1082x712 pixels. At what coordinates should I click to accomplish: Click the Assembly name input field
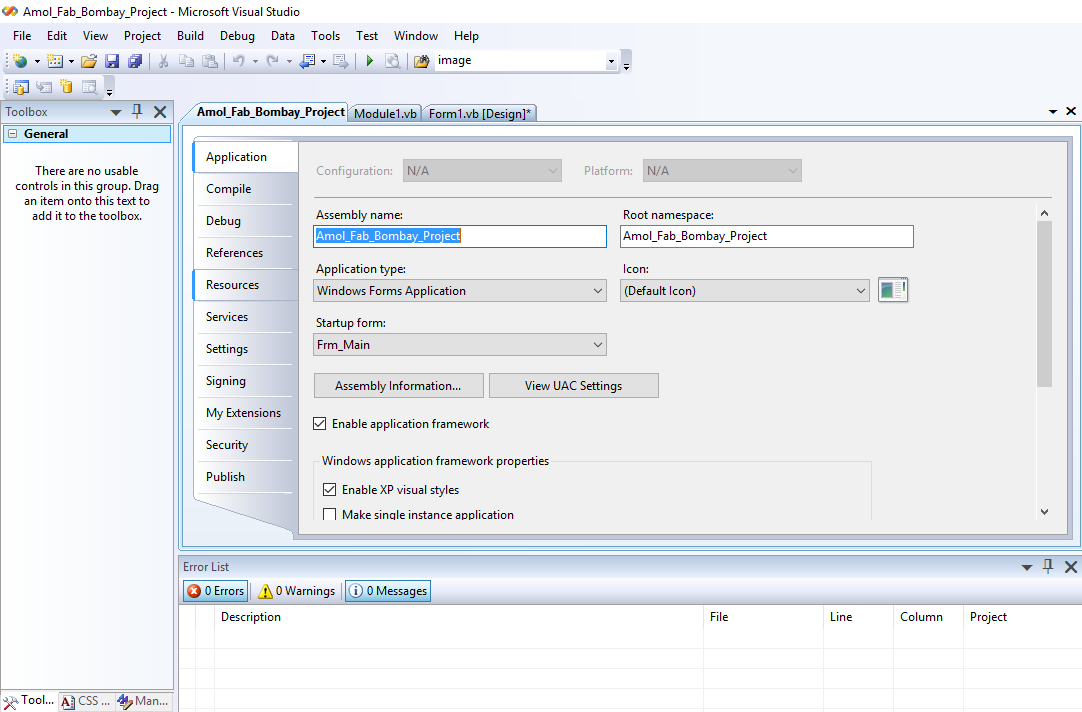coord(460,236)
